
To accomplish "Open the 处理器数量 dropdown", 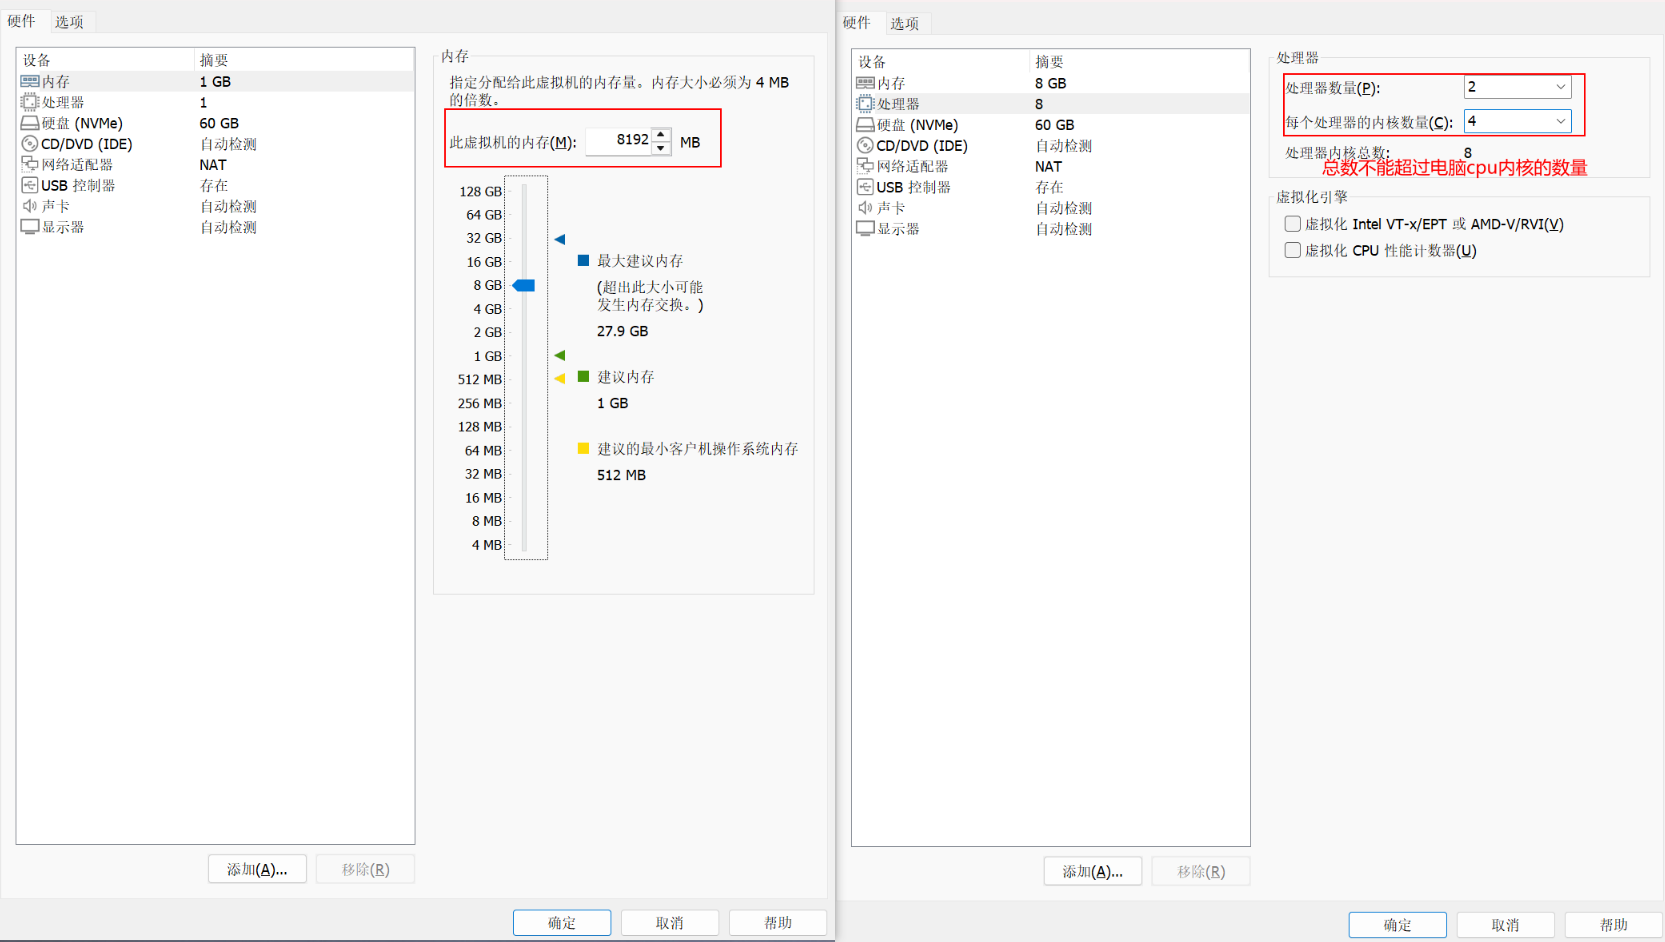I will point(1559,87).
